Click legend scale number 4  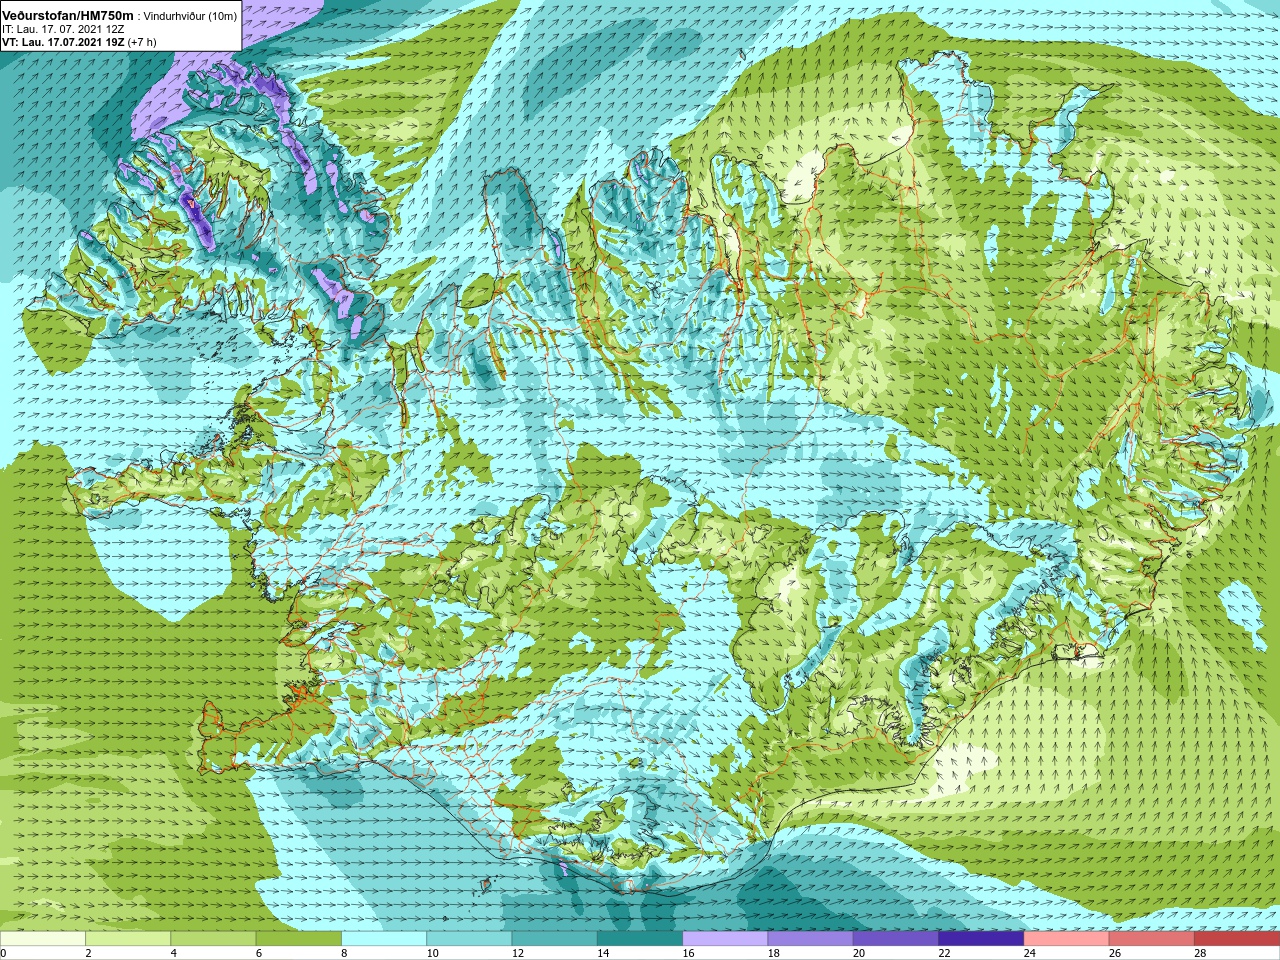pyautogui.click(x=173, y=953)
